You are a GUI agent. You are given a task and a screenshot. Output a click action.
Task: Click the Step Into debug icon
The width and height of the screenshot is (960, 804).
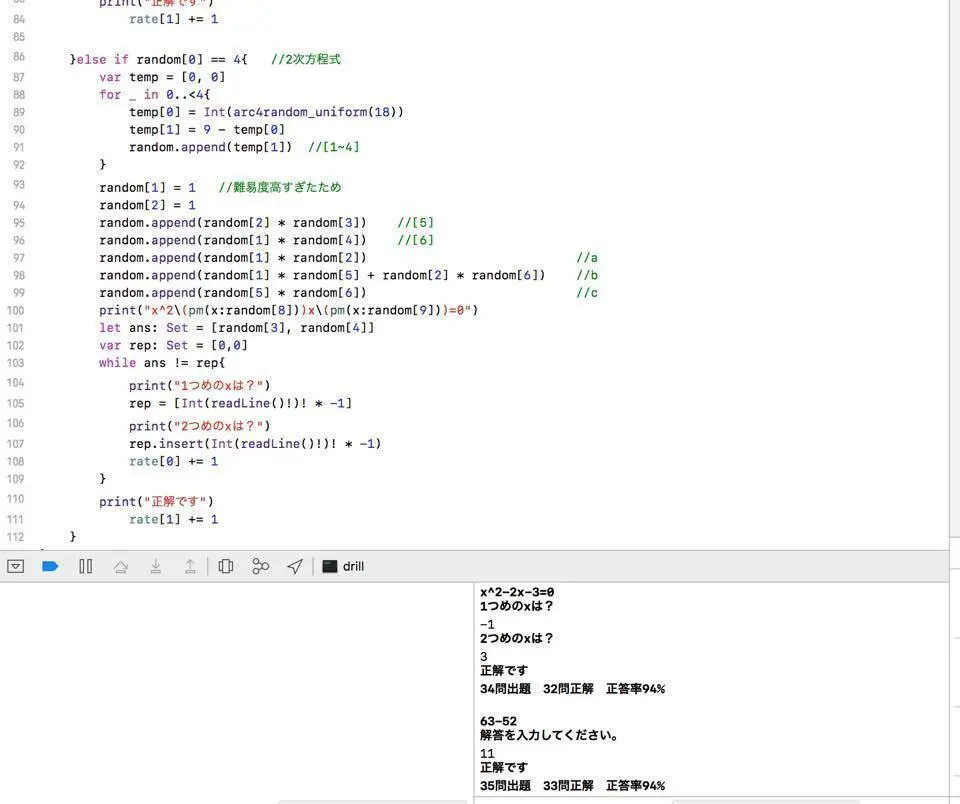[156, 566]
